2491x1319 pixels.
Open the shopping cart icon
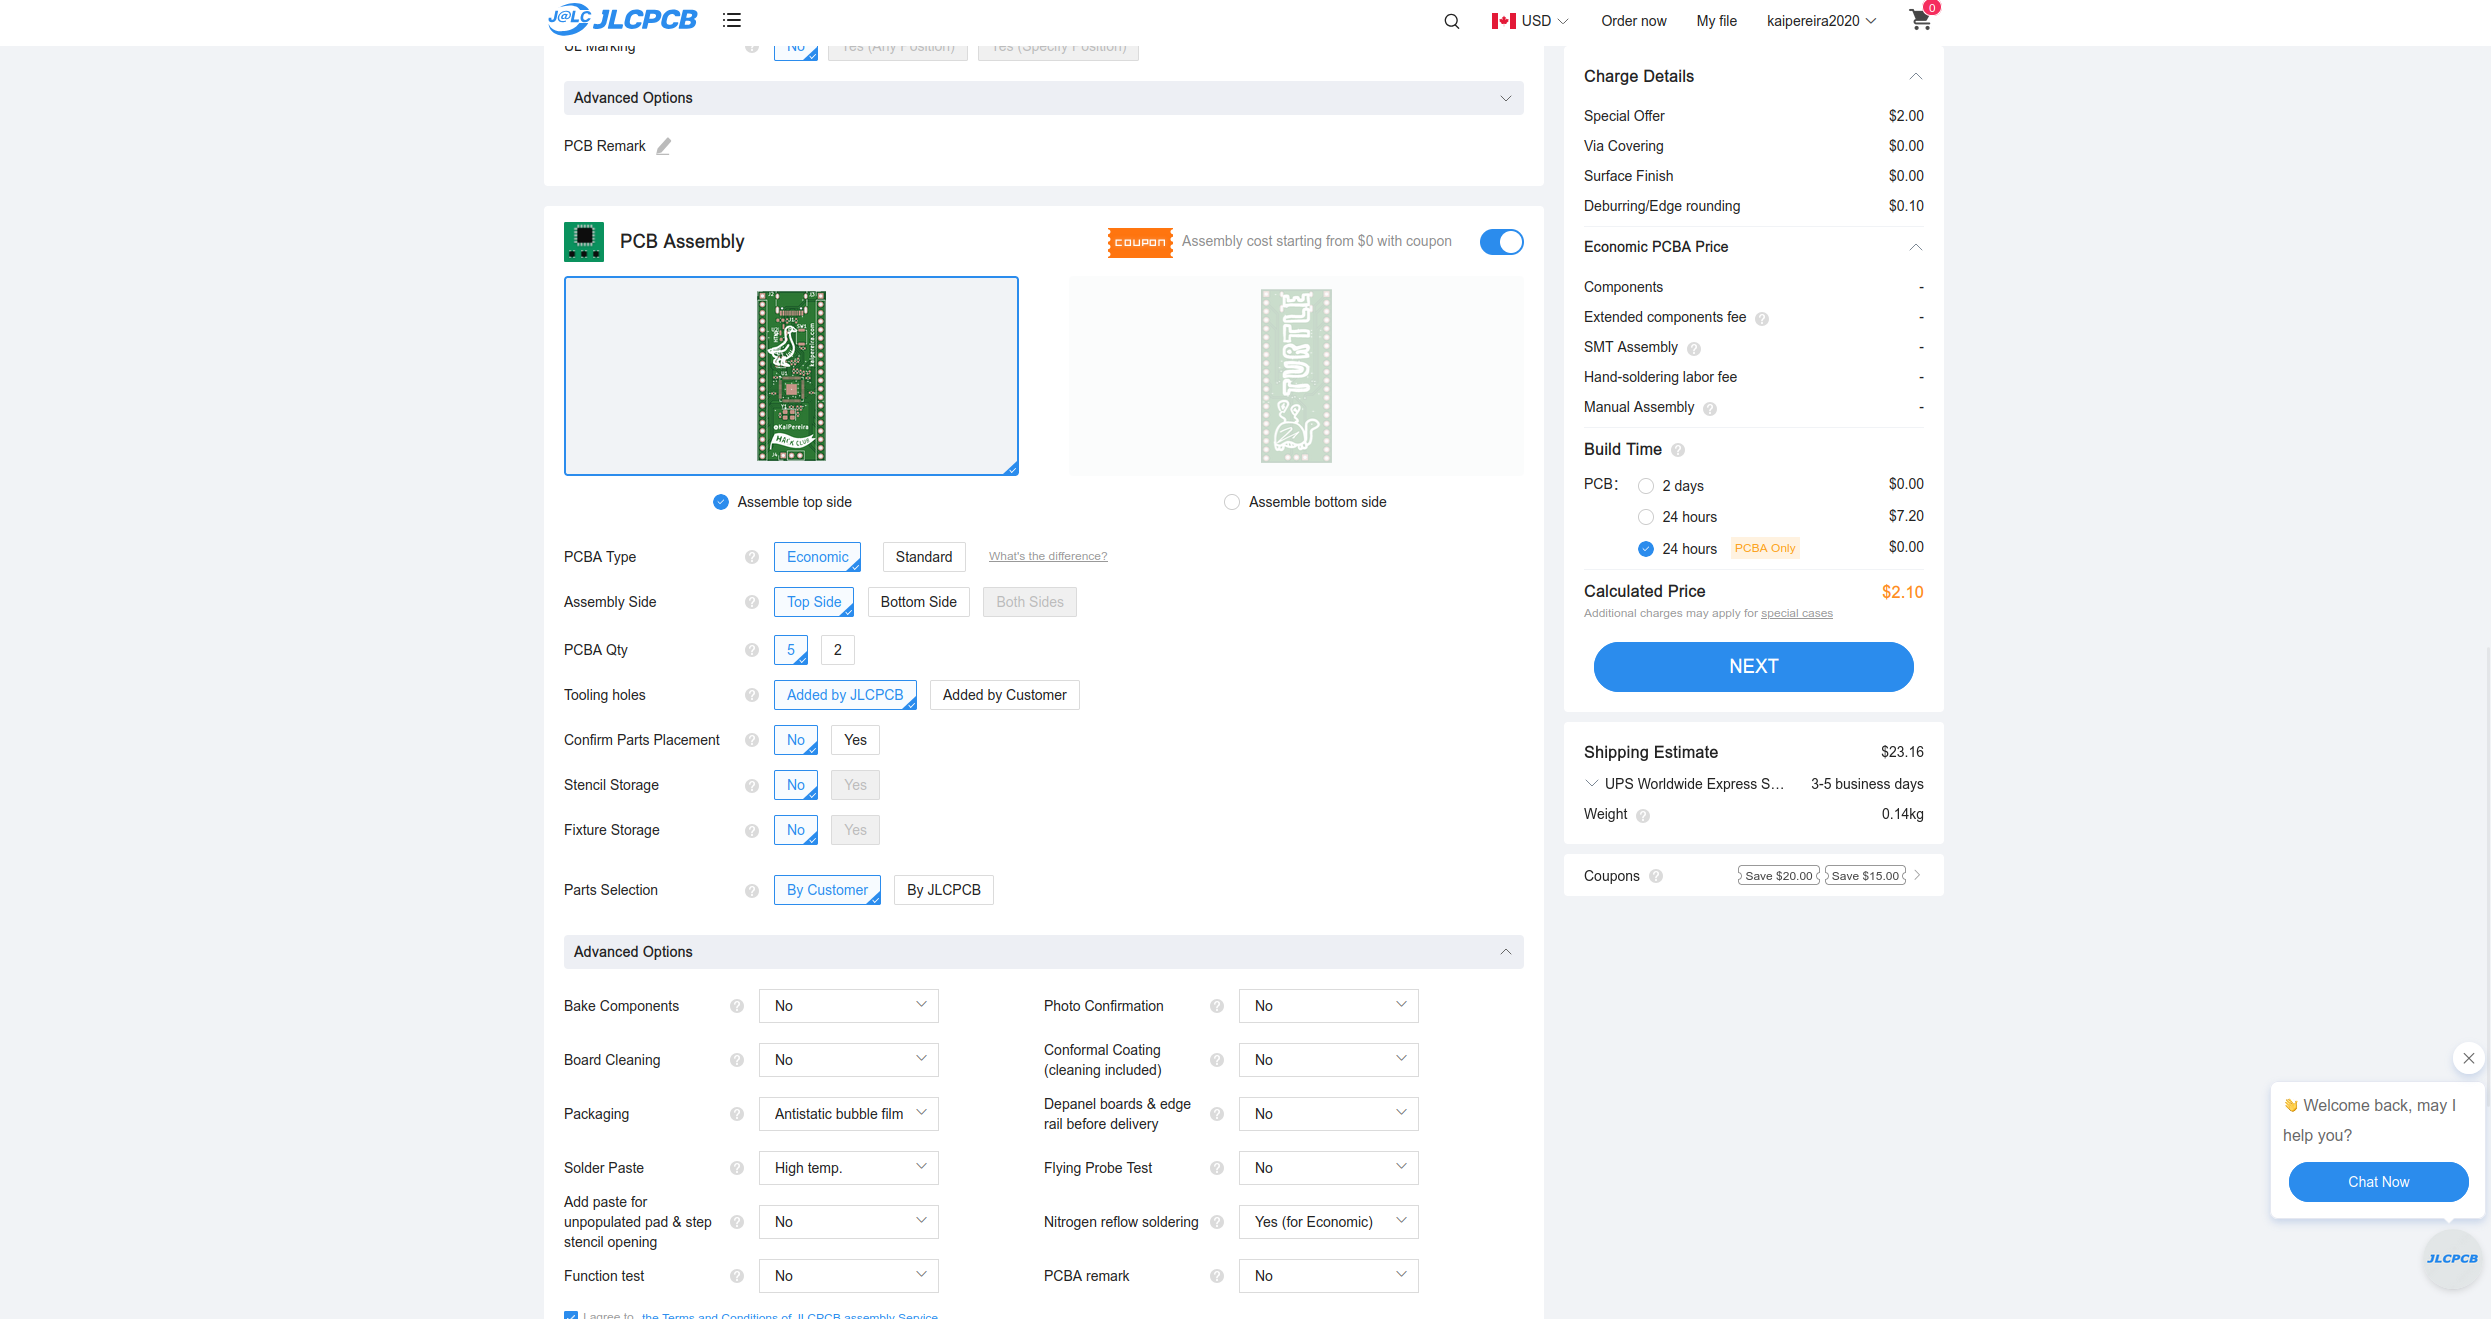tap(1919, 20)
